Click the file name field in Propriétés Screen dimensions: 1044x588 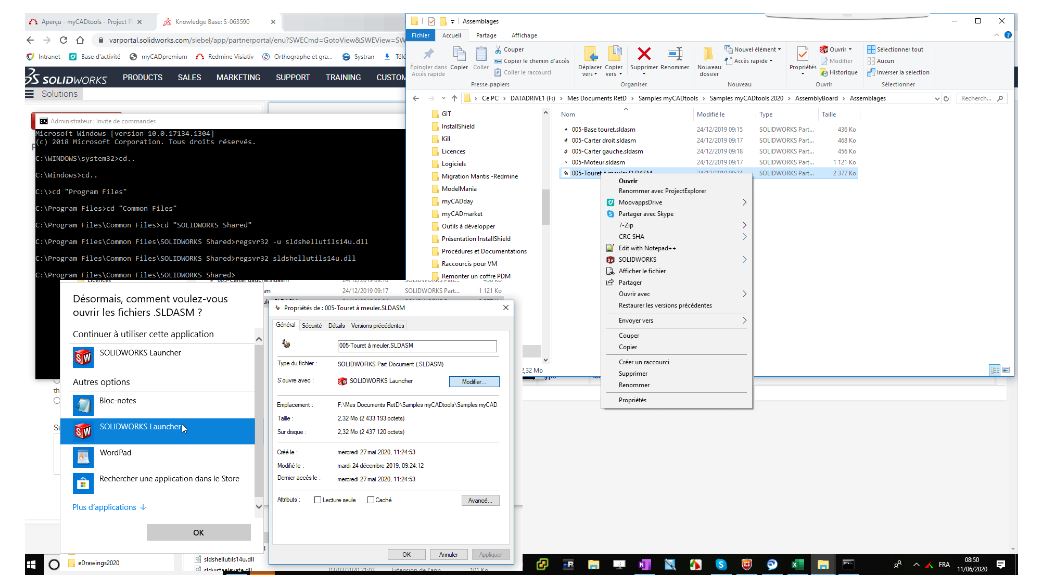click(x=417, y=346)
